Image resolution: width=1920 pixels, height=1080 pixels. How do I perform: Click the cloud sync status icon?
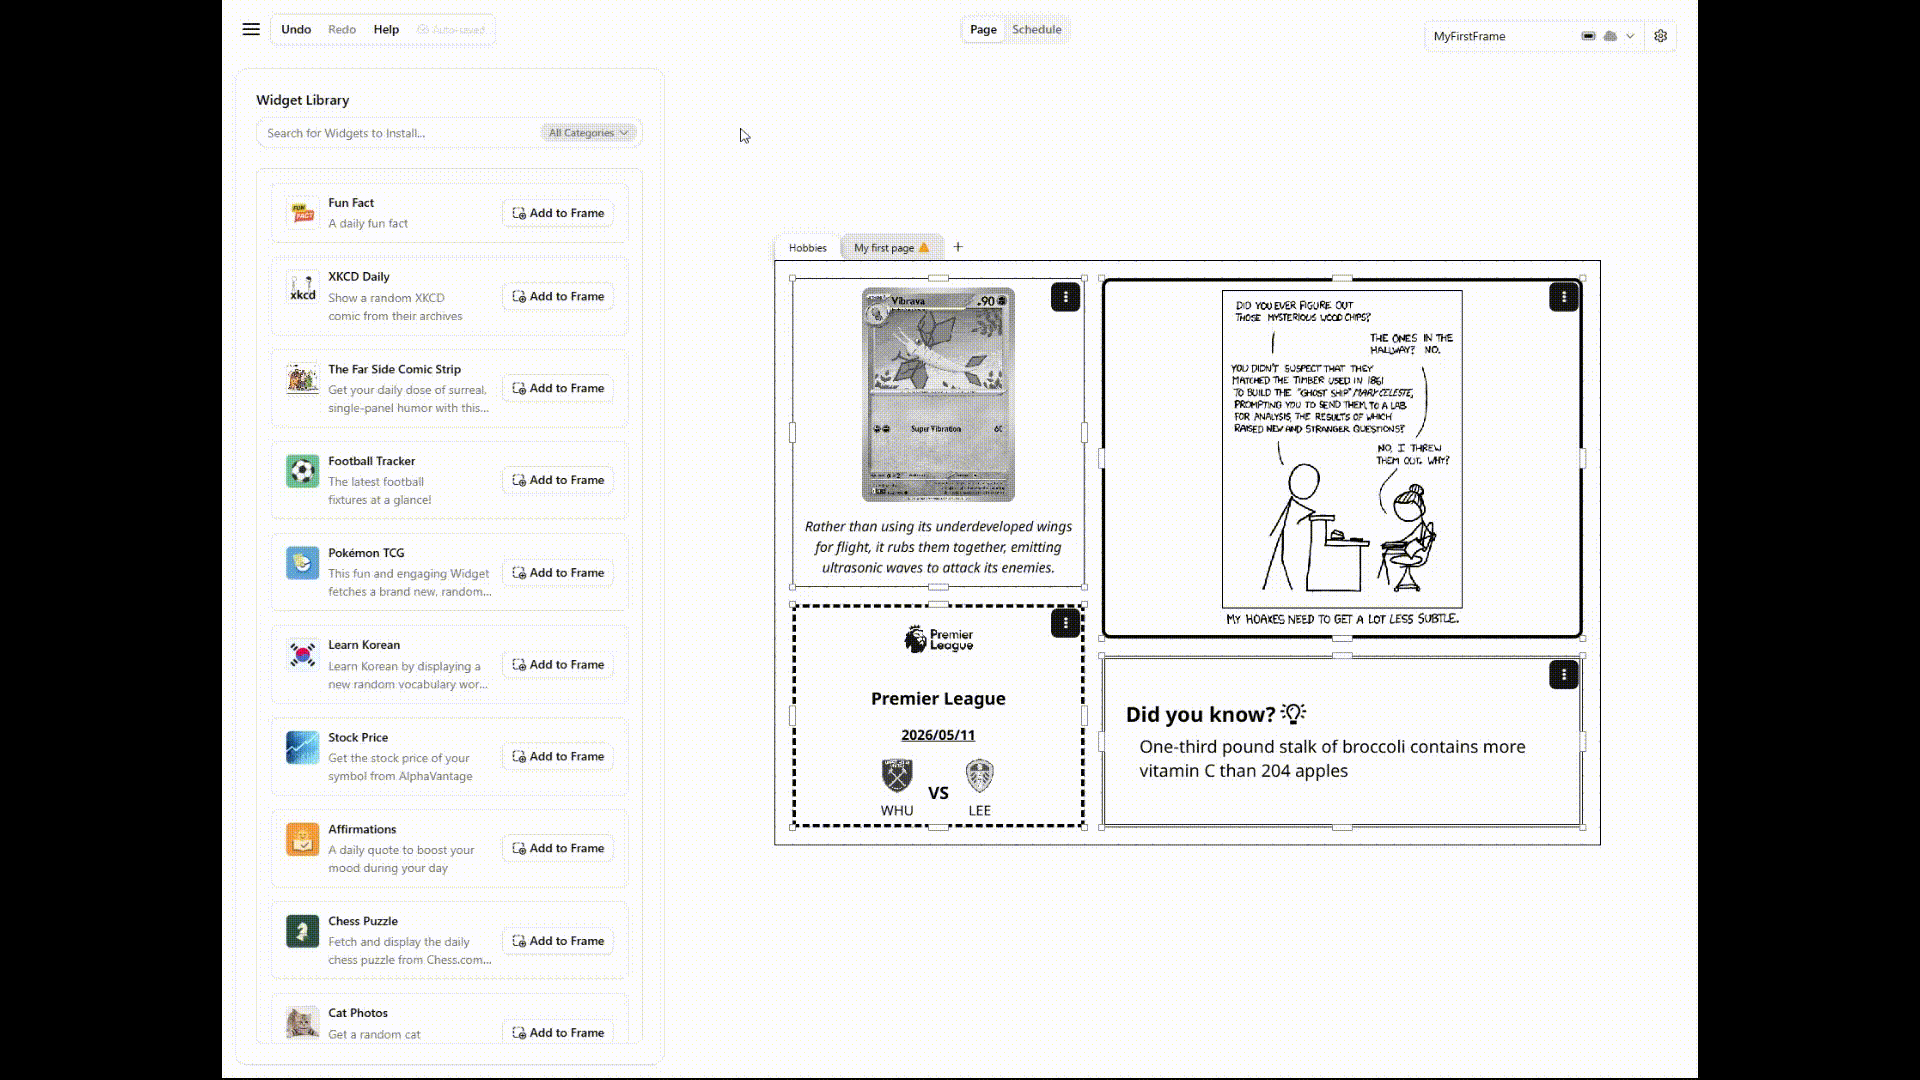point(1610,36)
